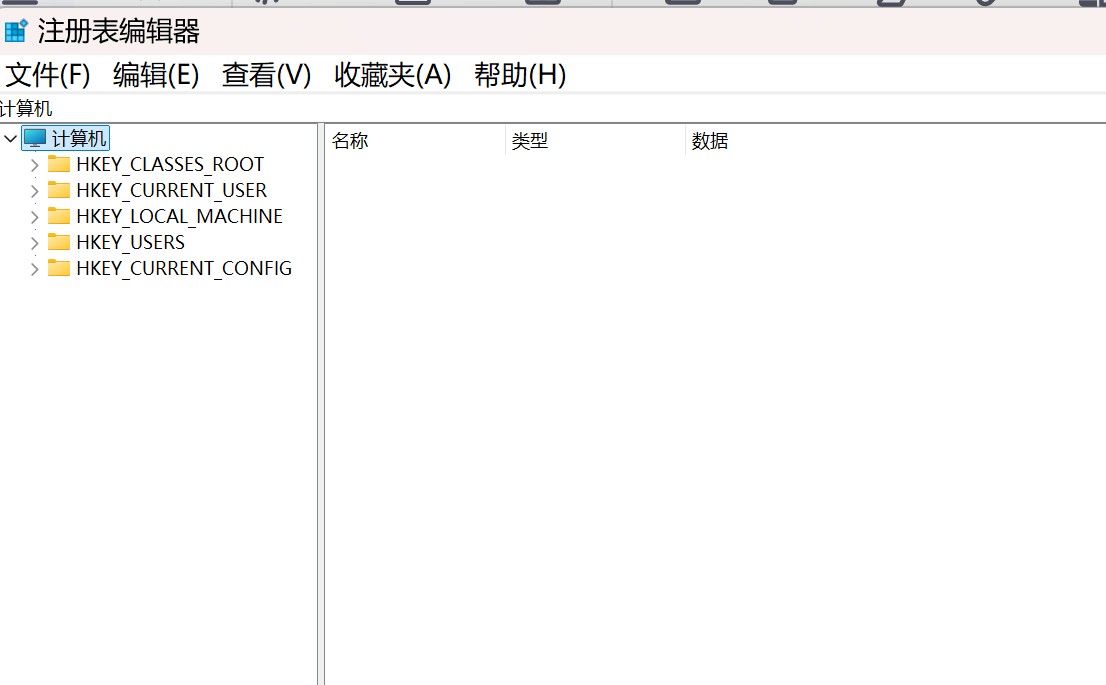This screenshot has height=685, width=1106.
Task: Sort by the 类型 column header
Action: coord(595,141)
